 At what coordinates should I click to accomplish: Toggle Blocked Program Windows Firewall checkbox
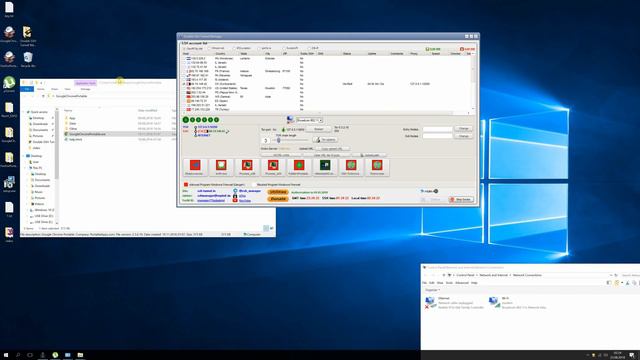pos(254,184)
